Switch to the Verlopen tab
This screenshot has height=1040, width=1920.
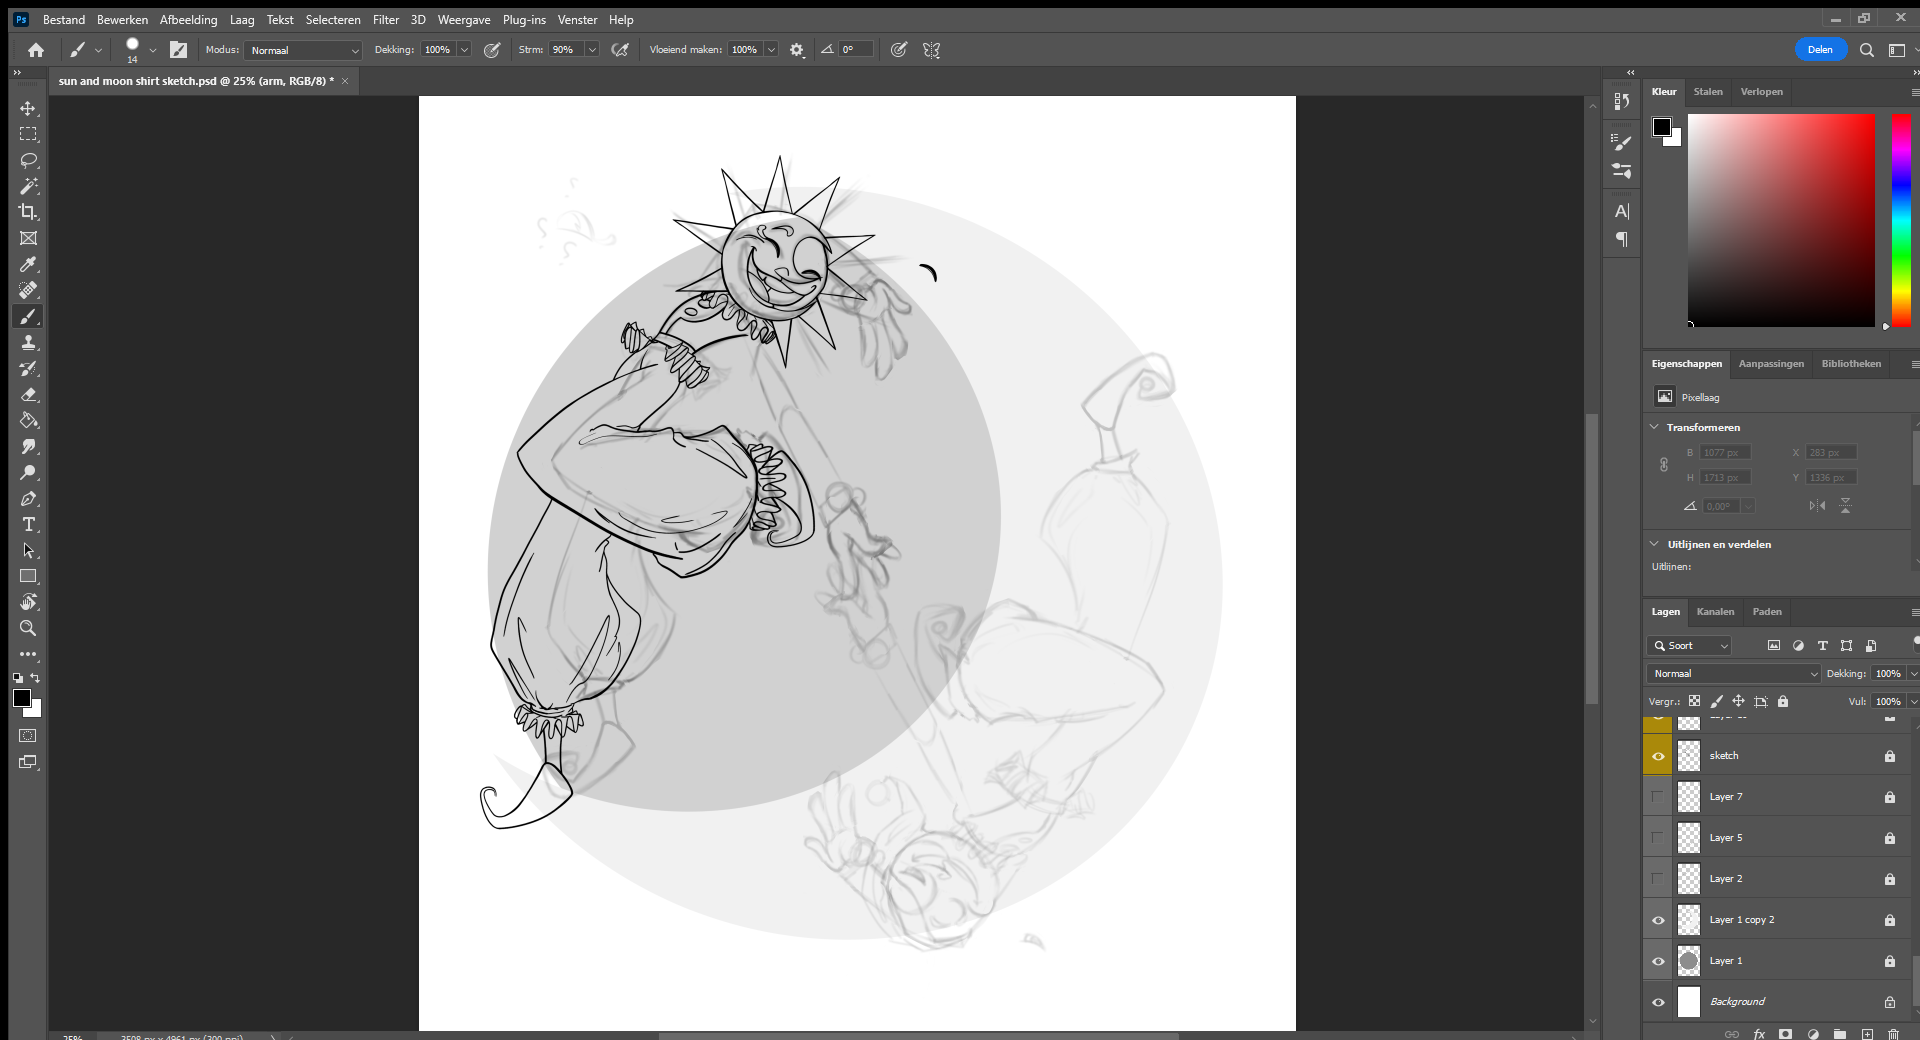1761,92
